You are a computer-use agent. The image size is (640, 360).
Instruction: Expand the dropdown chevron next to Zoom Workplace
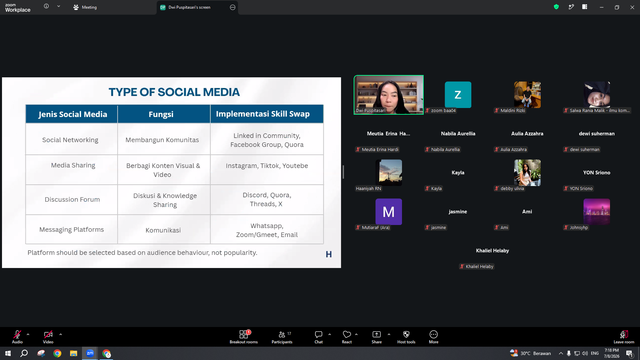58,7
